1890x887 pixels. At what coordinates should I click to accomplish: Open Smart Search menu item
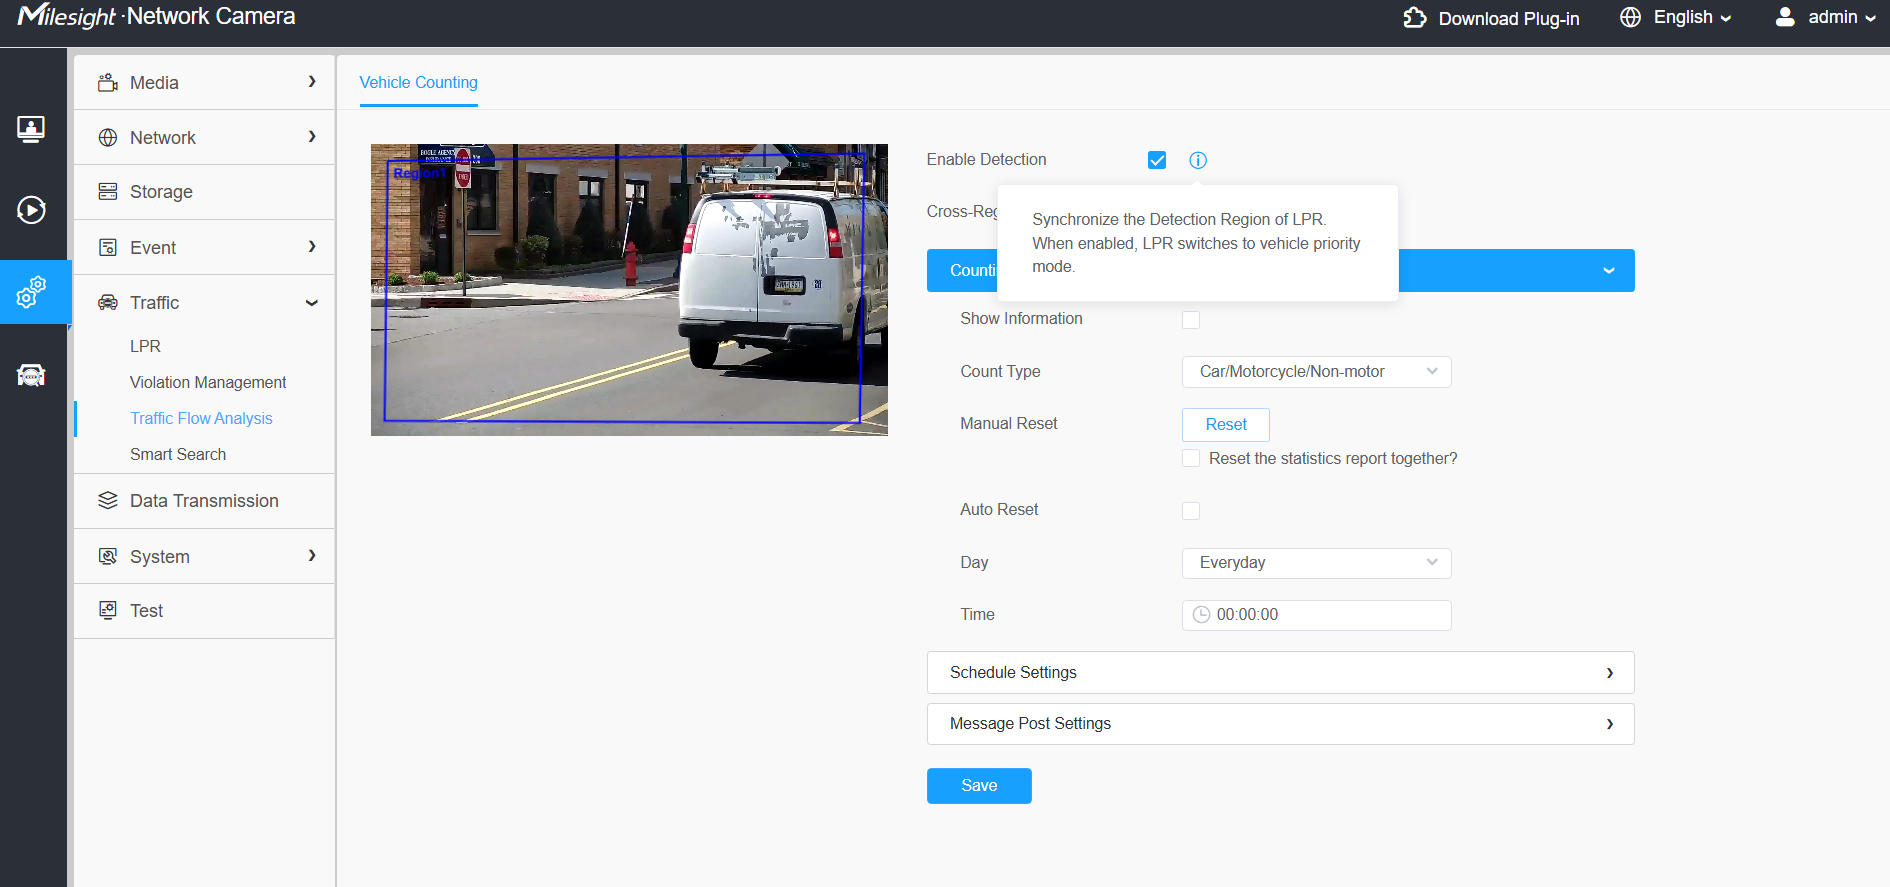pyautogui.click(x=178, y=454)
